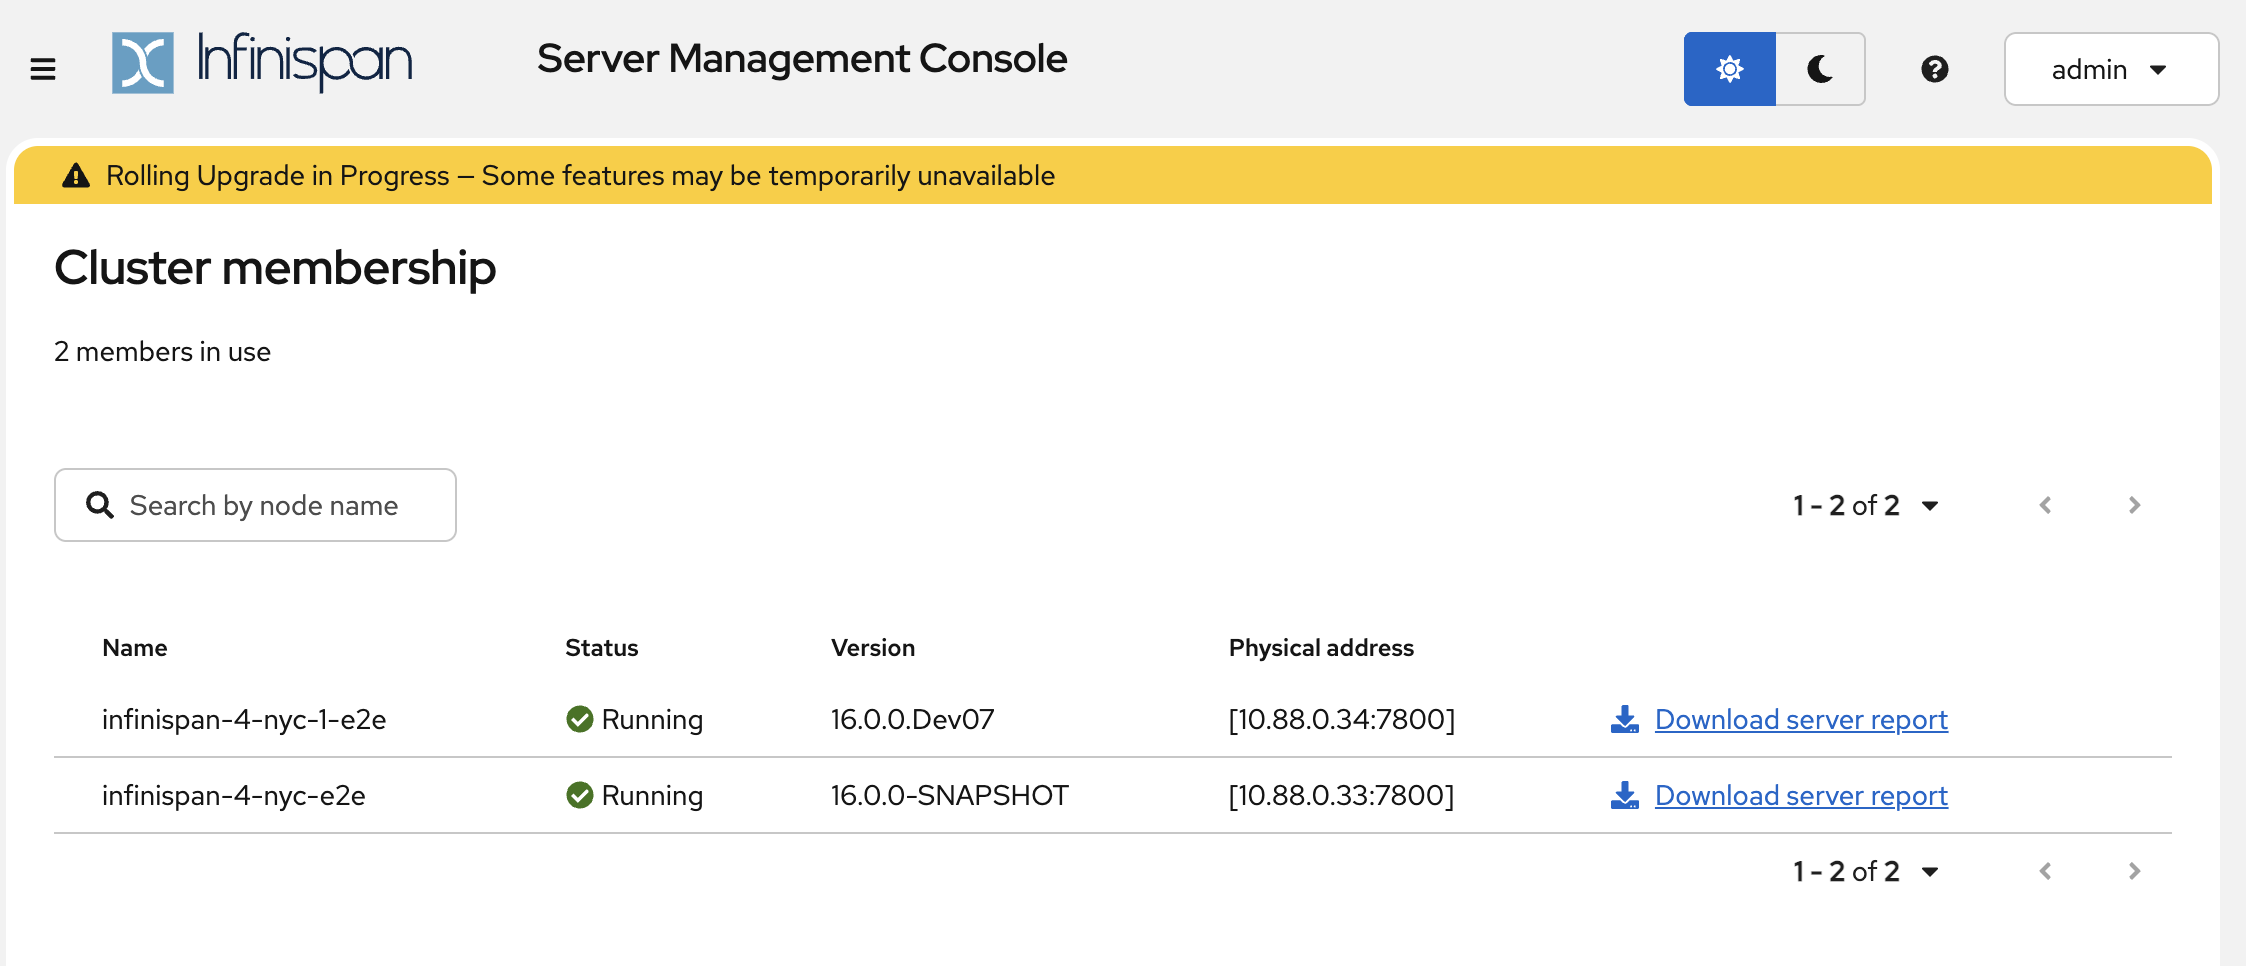Viewport: 2246px width, 966px height.
Task: Open the admin user dropdown
Action: (2110, 69)
